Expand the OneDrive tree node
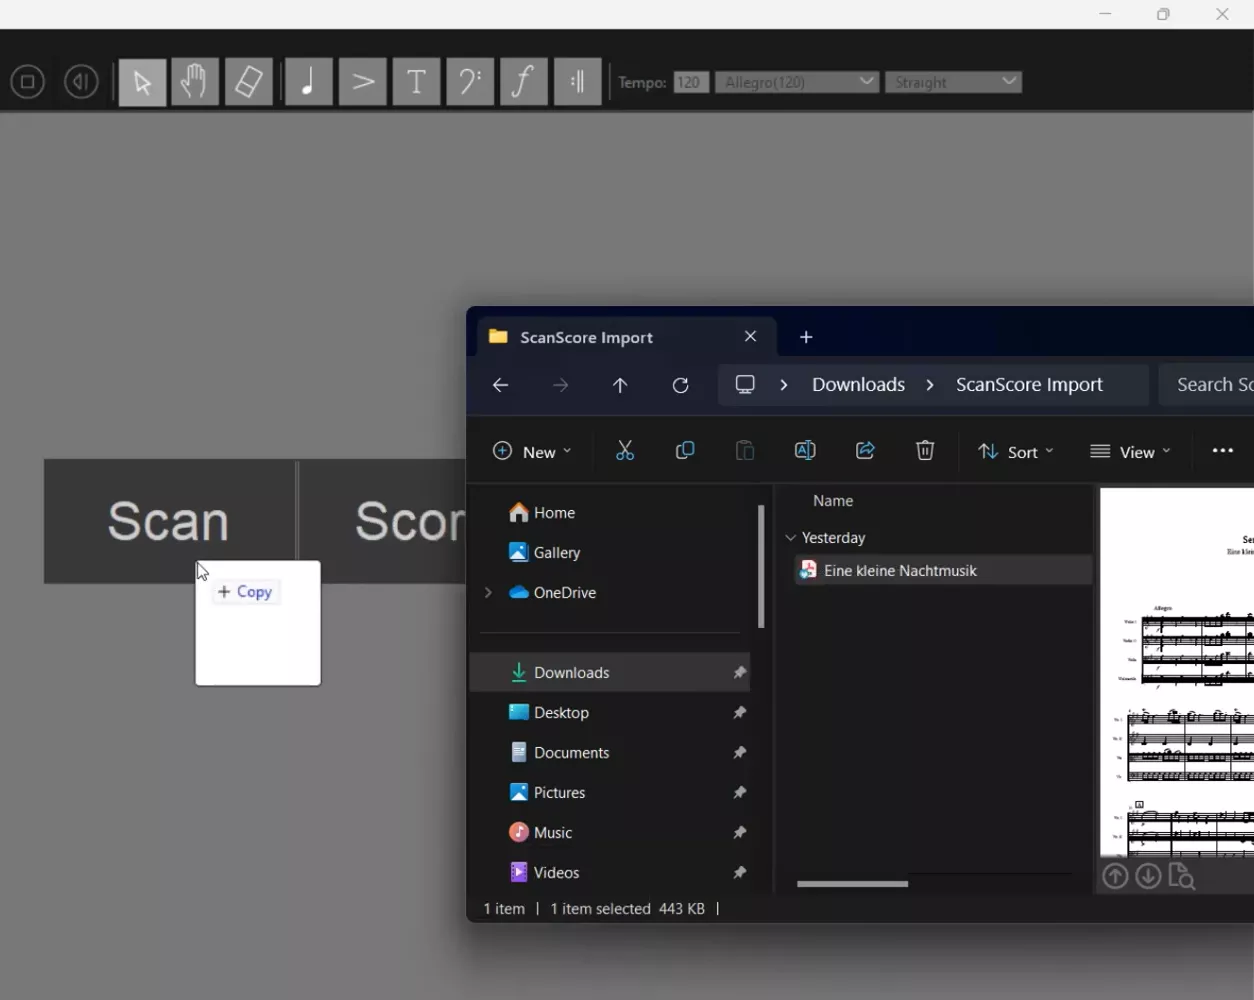Screen dimensions: 1254x1000 click(x=488, y=593)
